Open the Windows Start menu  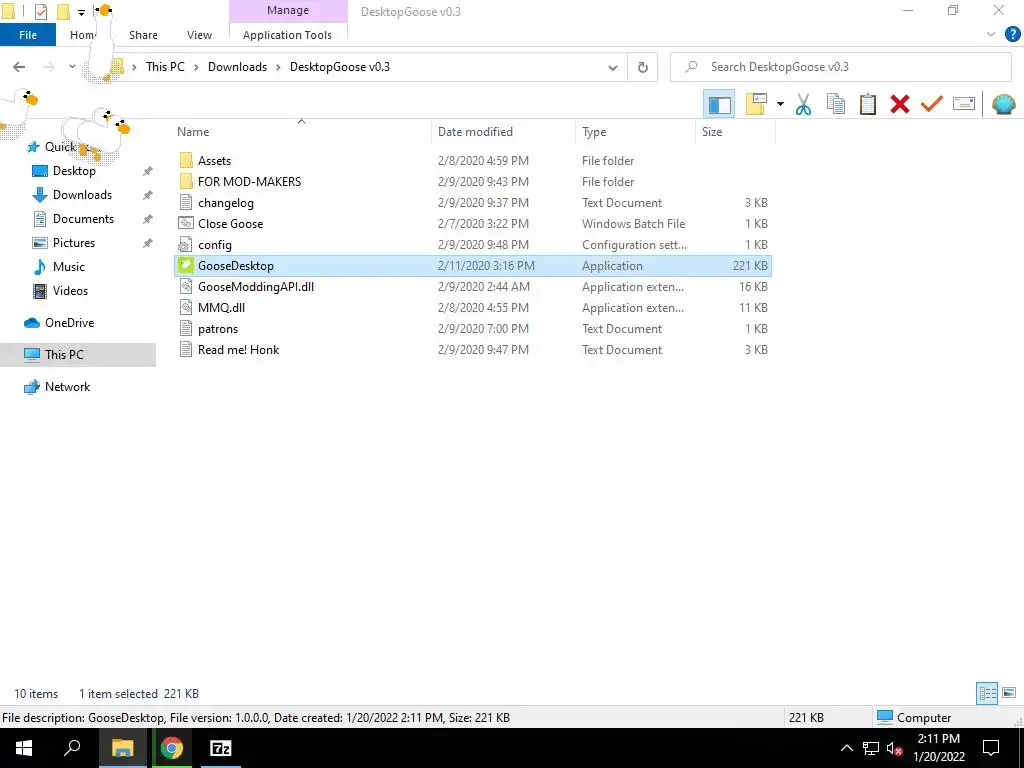coord(24,748)
